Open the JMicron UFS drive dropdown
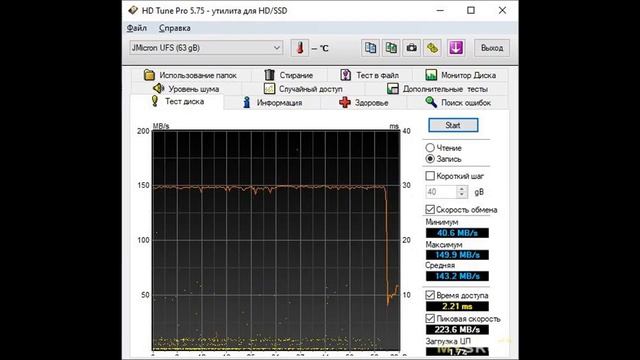Image resolution: width=640 pixels, height=360 pixels. click(206, 48)
